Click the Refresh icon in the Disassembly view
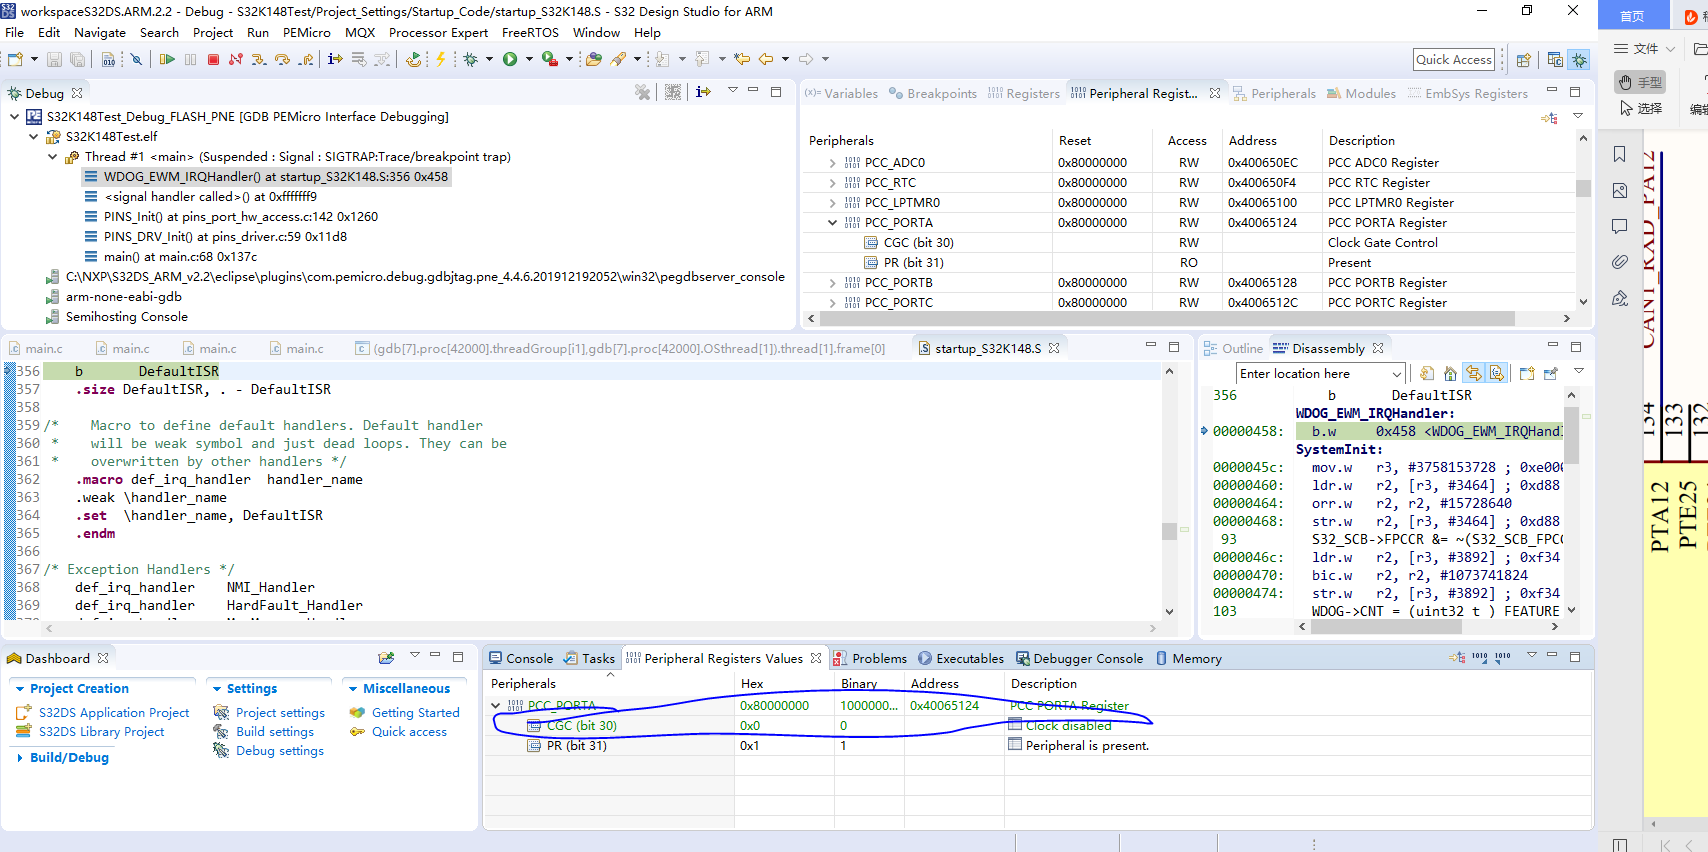The image size is (1708, 852). pyautogui.click(x=1427, y=373)
